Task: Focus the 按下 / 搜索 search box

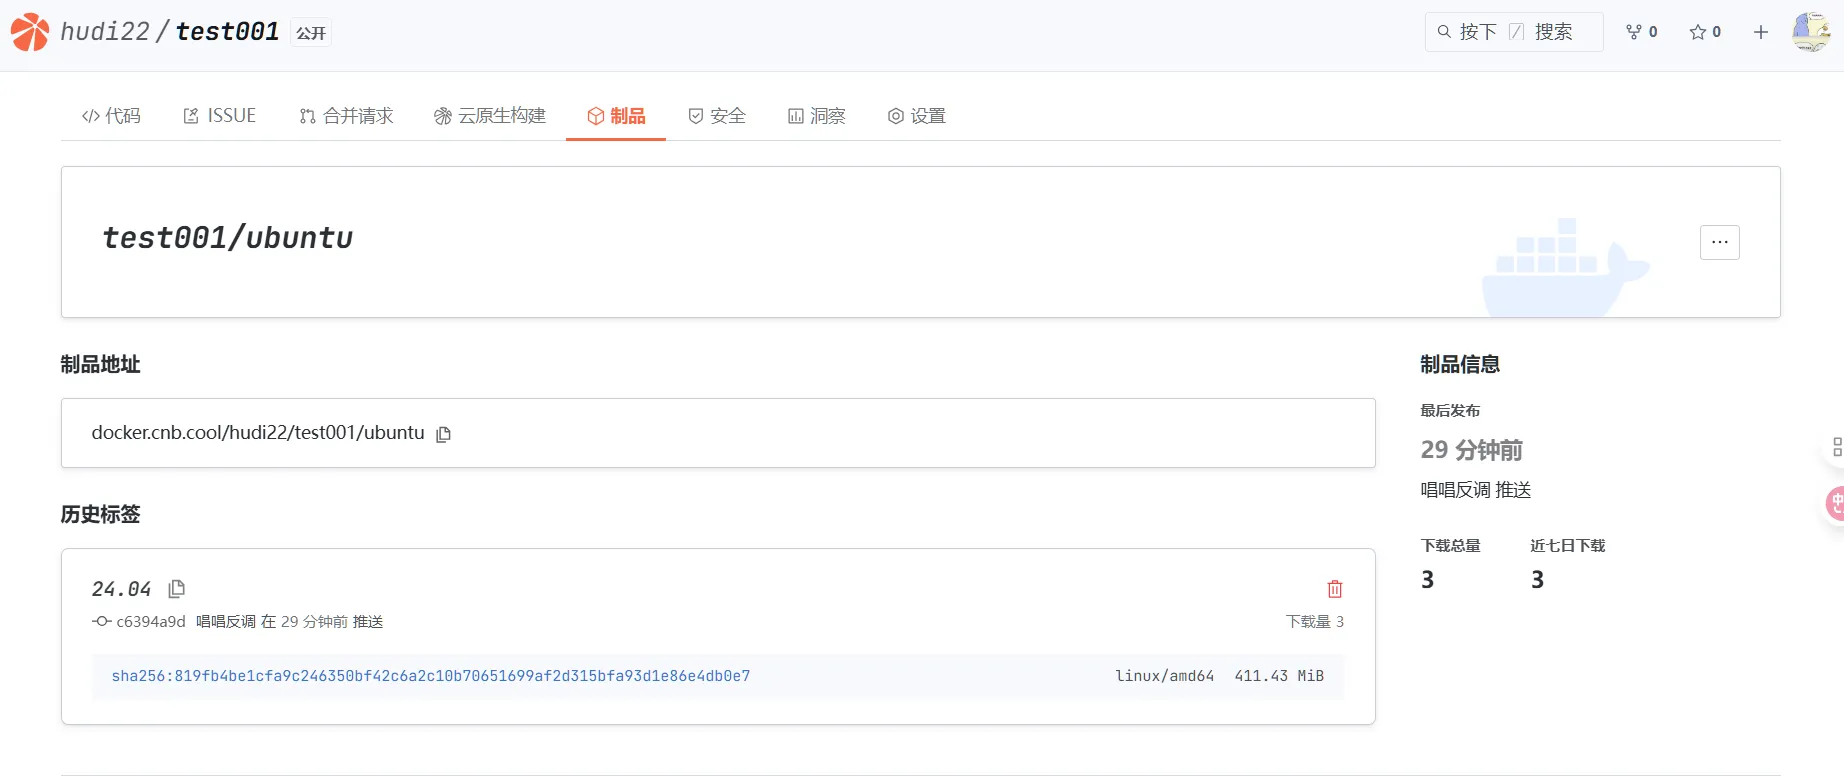Action: point(1514,32)
